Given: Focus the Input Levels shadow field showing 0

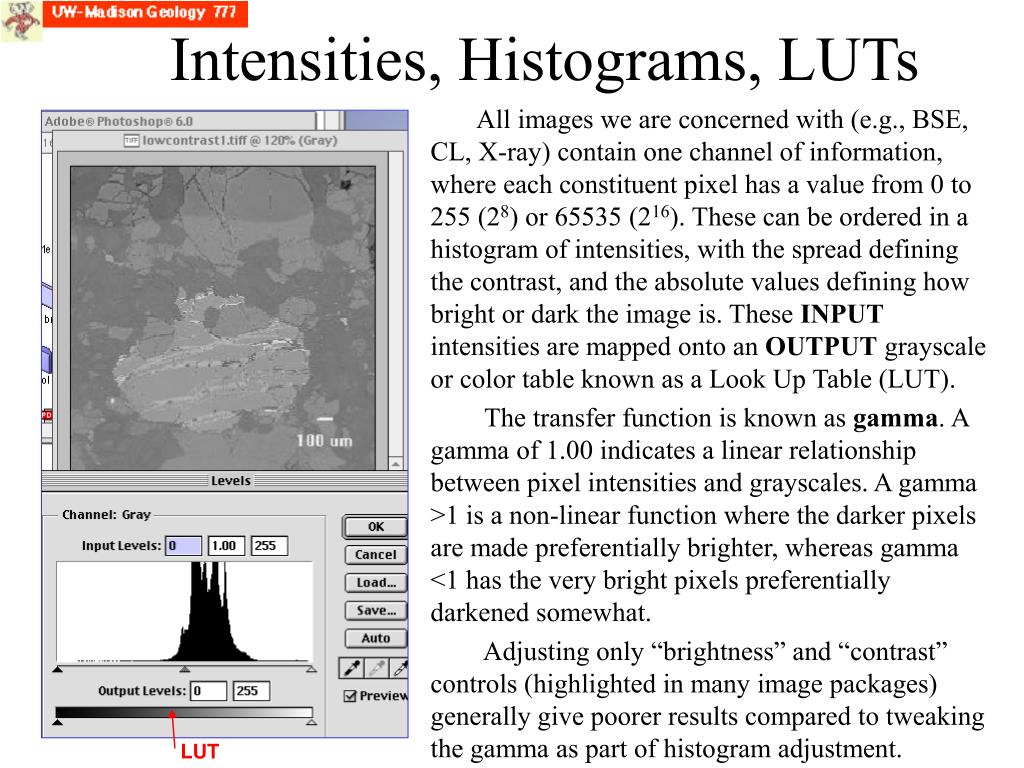Looking at the screenshot, I should (x=183, y=546).
